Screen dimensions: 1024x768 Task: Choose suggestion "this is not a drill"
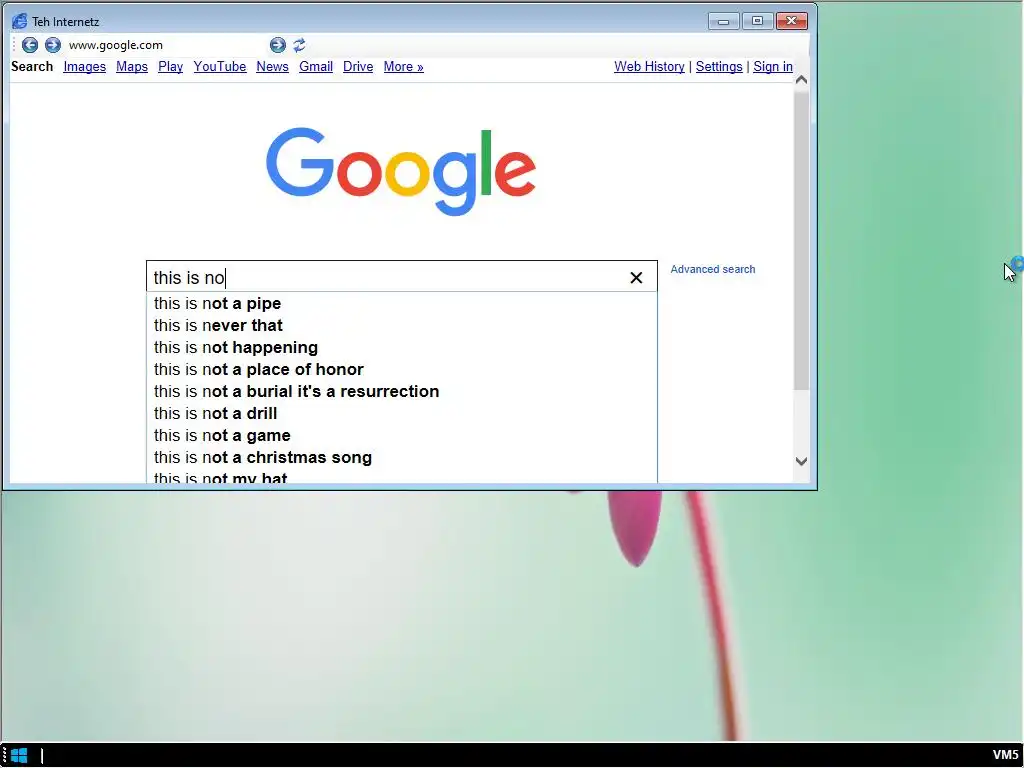click(402, 413)
